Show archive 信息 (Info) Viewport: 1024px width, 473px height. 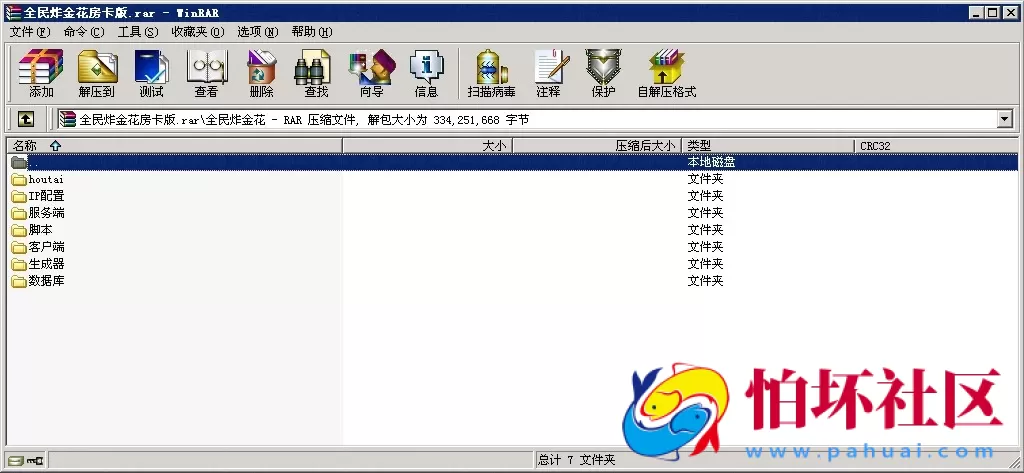coord(426,73)
